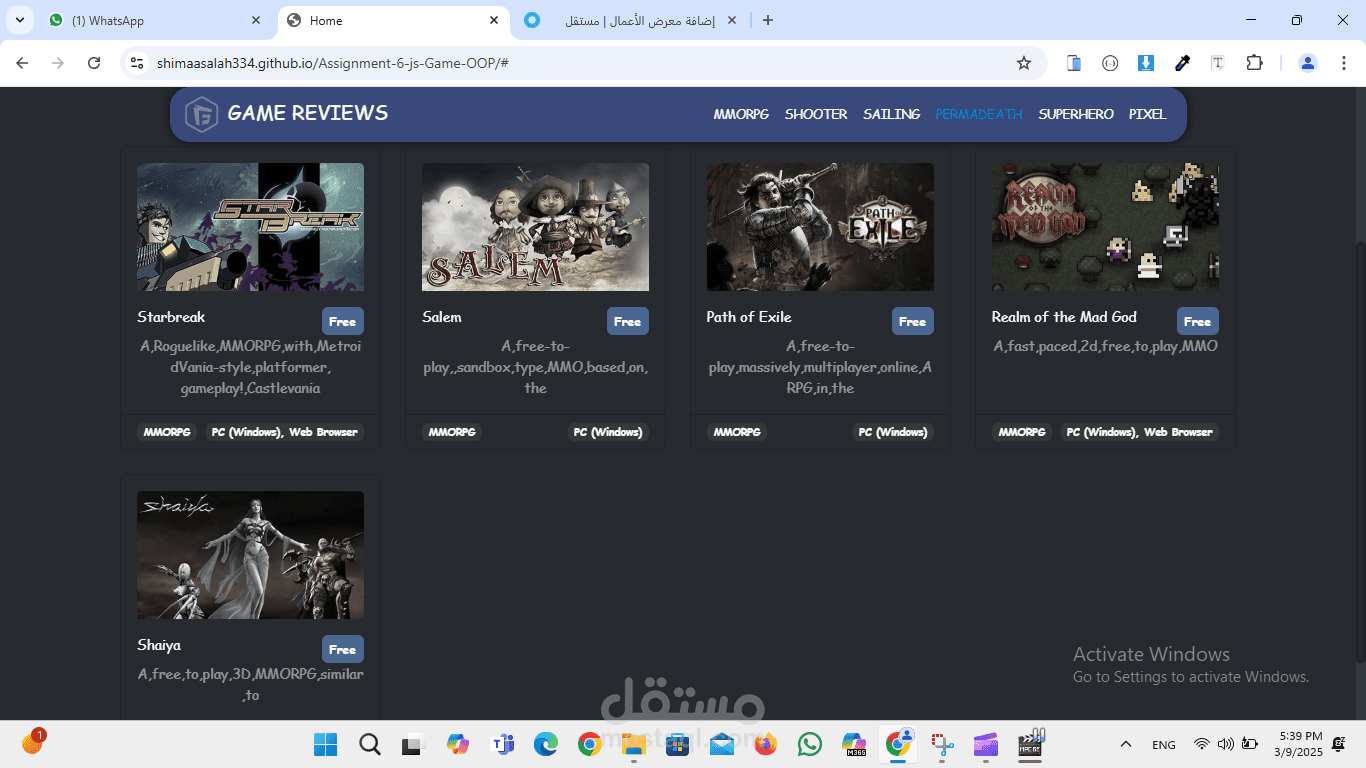The width and height of the screenshot is (1366, 768).
Task: Open the mobile device simulator extension
Action: pyautogui.click(x=1074, y=63)
